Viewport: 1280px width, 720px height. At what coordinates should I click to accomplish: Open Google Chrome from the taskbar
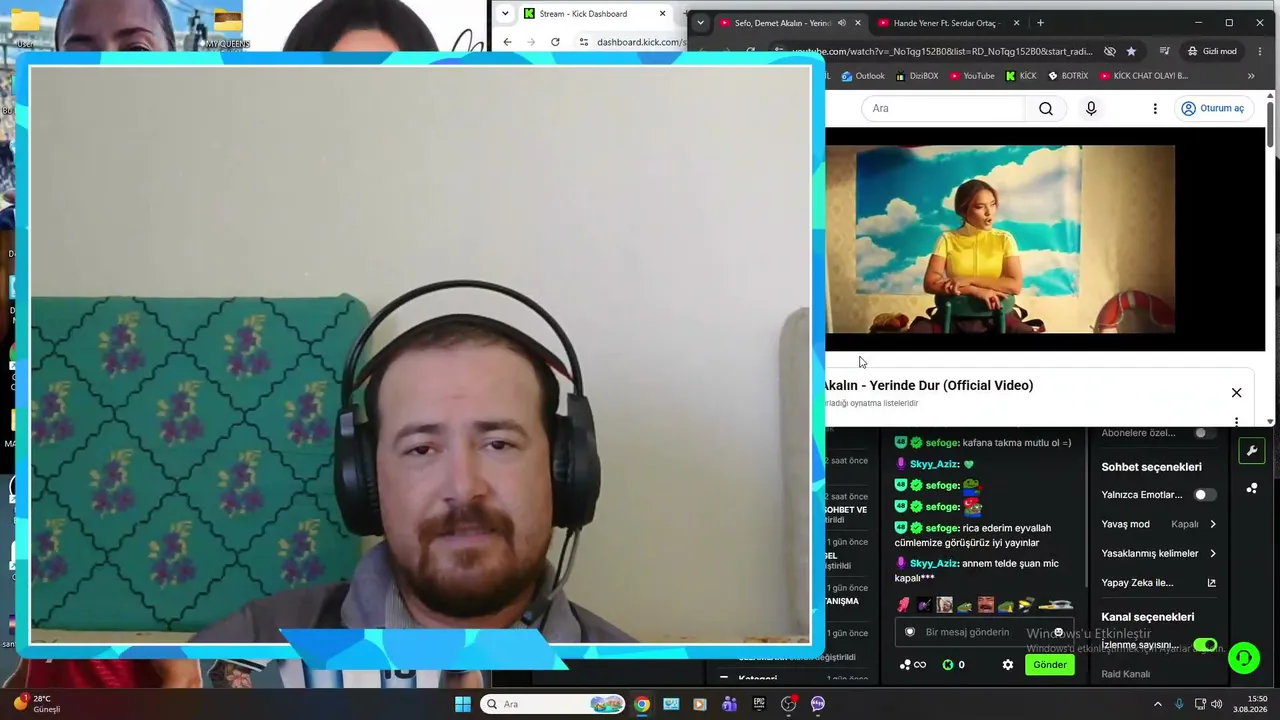click(642, 704)
